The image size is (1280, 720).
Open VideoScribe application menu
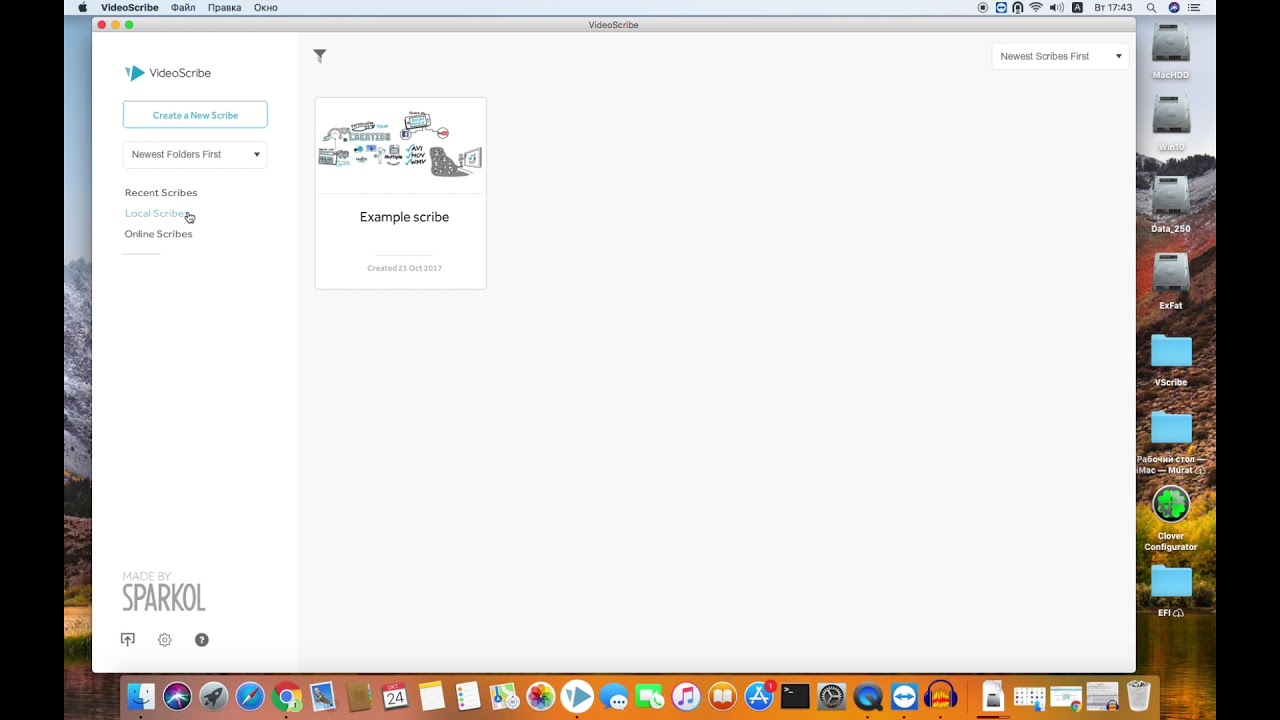(129, 7)
